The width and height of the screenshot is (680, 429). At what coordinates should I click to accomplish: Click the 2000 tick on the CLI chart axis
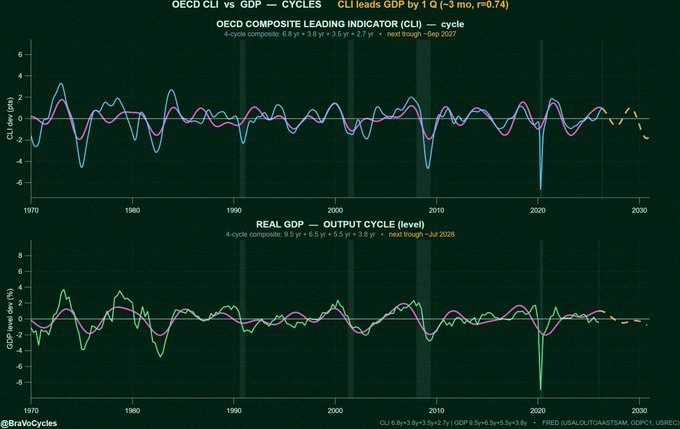335,210
